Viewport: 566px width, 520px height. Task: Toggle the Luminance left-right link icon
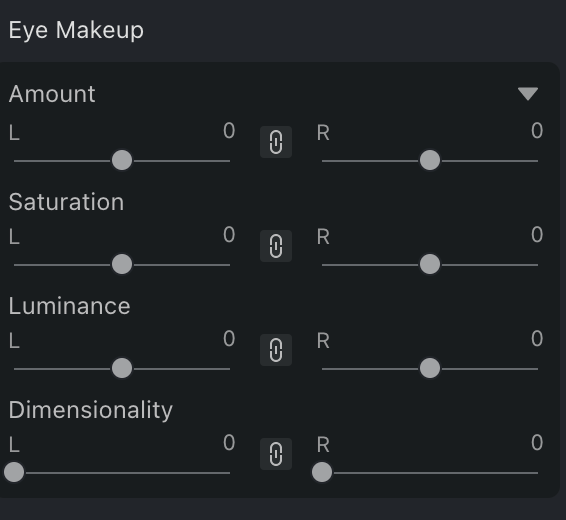click(x=276, y=350)
